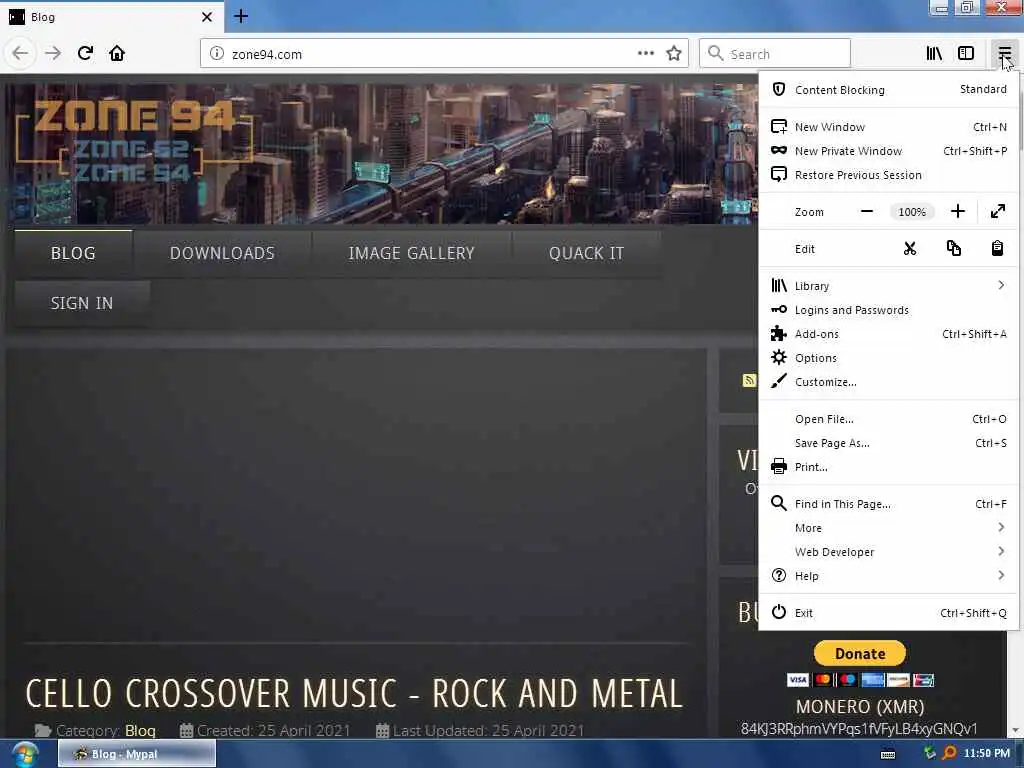
Task: Show site information icon in address bar
Action: point(217,54)
